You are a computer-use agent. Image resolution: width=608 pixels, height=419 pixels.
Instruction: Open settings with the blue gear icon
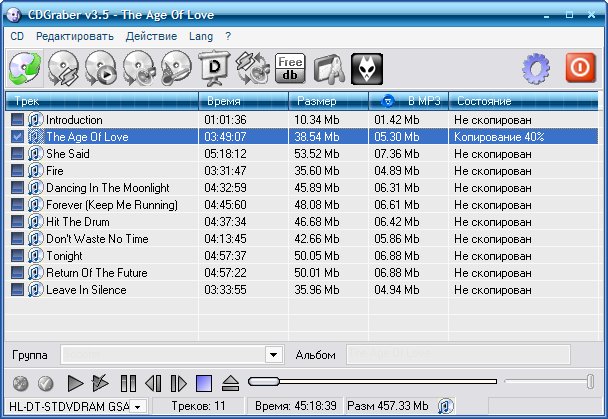click(537, 67)
